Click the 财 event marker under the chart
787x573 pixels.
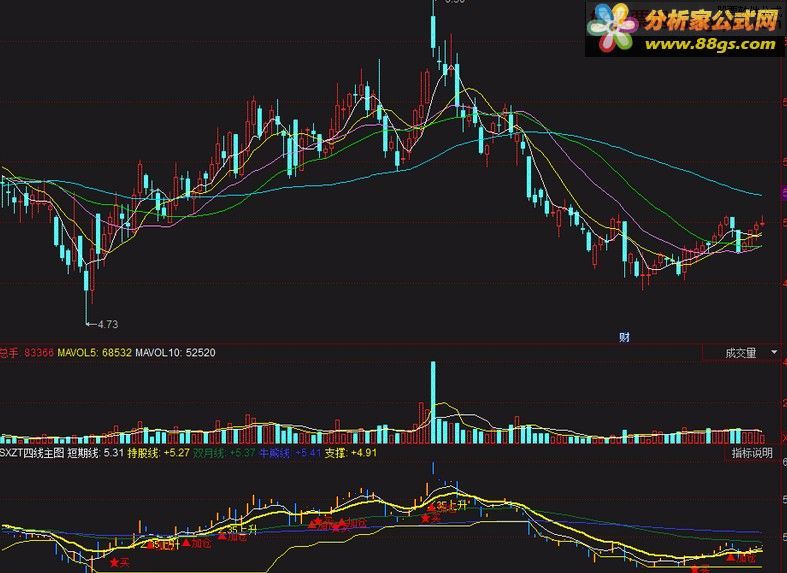(624, 337)
